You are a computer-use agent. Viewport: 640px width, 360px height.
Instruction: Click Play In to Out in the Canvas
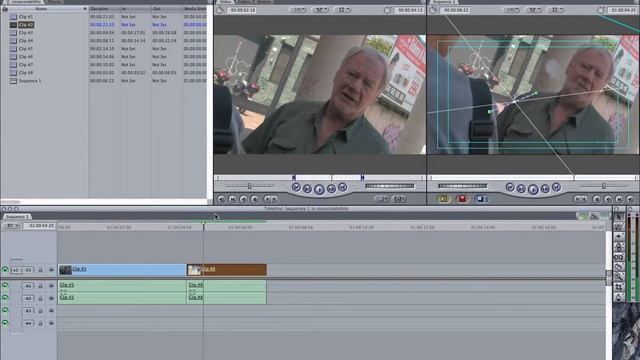[x=521, y=189]
